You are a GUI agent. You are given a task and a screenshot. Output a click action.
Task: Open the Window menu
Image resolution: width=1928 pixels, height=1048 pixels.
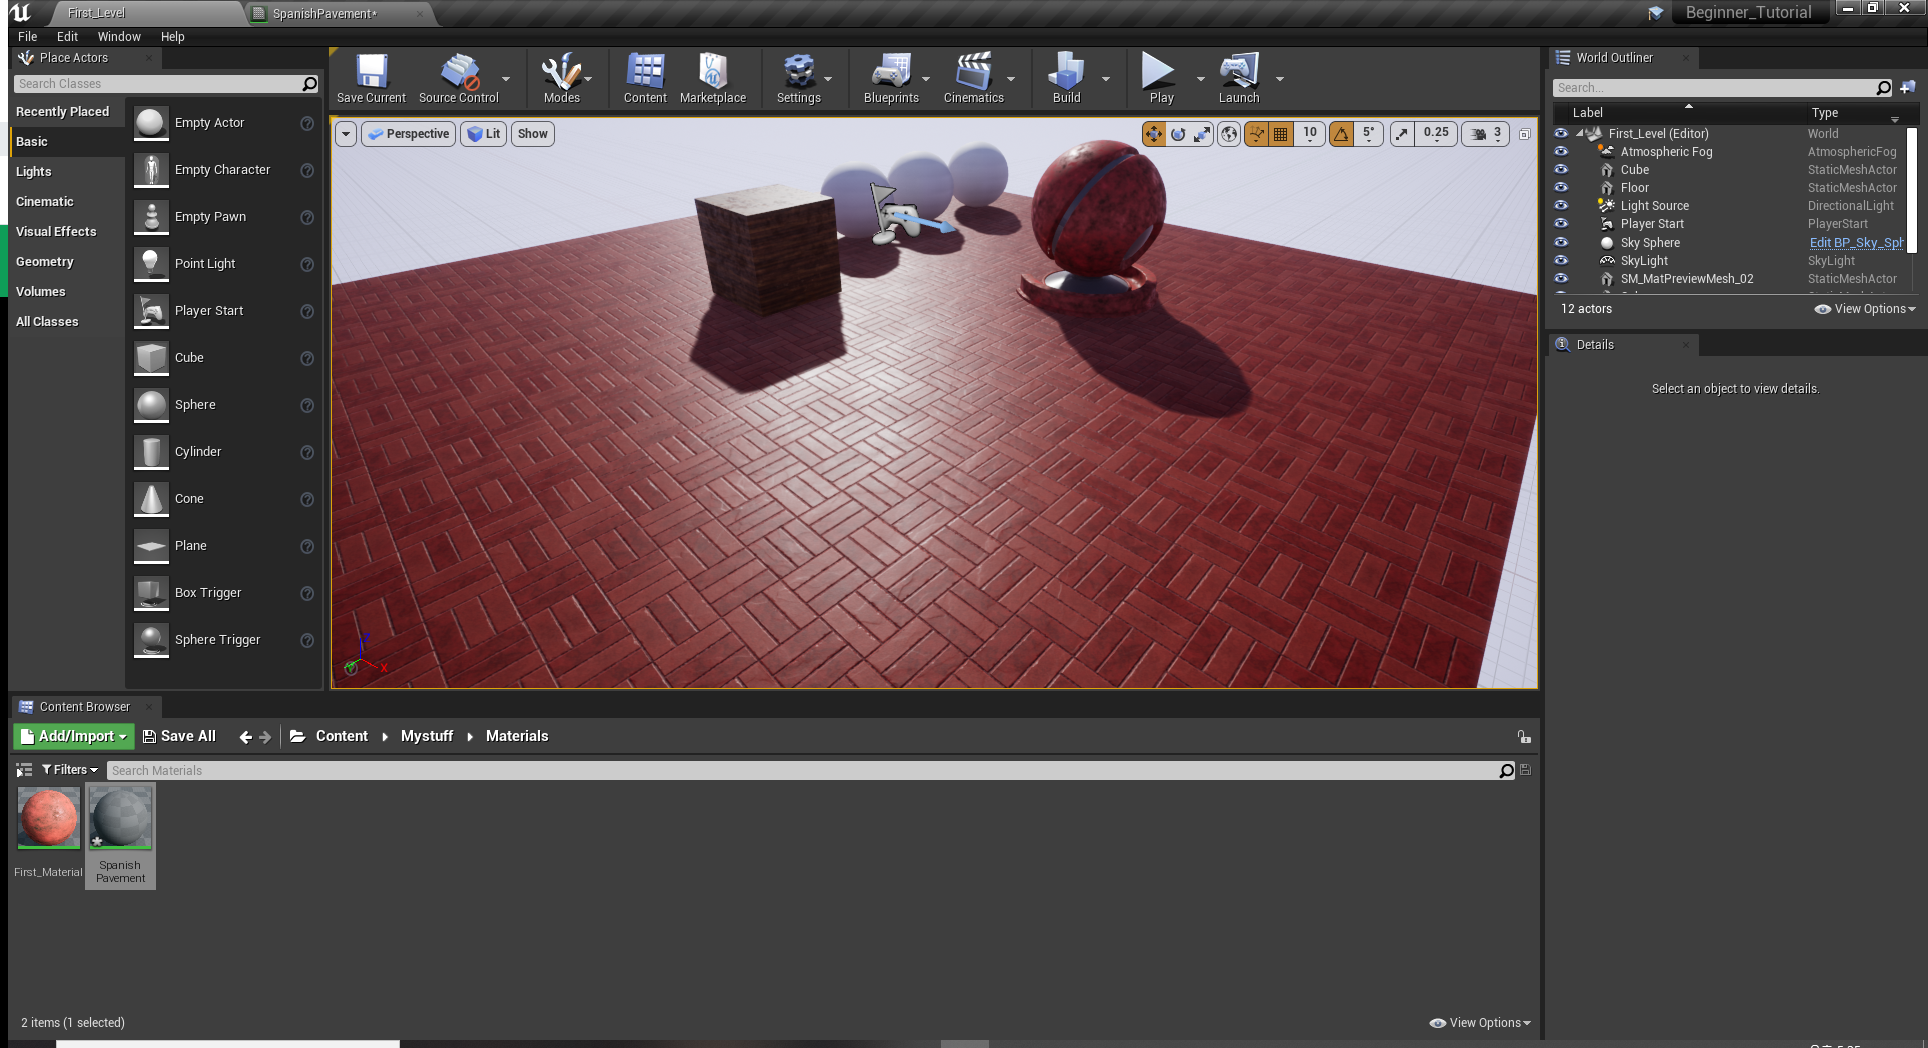[119, 36]
